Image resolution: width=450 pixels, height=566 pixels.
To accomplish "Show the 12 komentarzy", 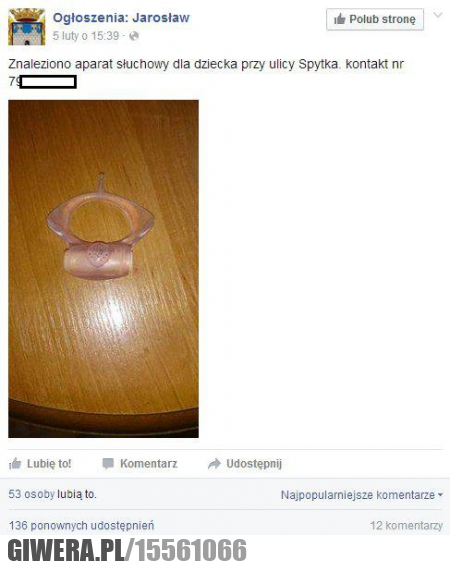I will (x=406, y=526).
